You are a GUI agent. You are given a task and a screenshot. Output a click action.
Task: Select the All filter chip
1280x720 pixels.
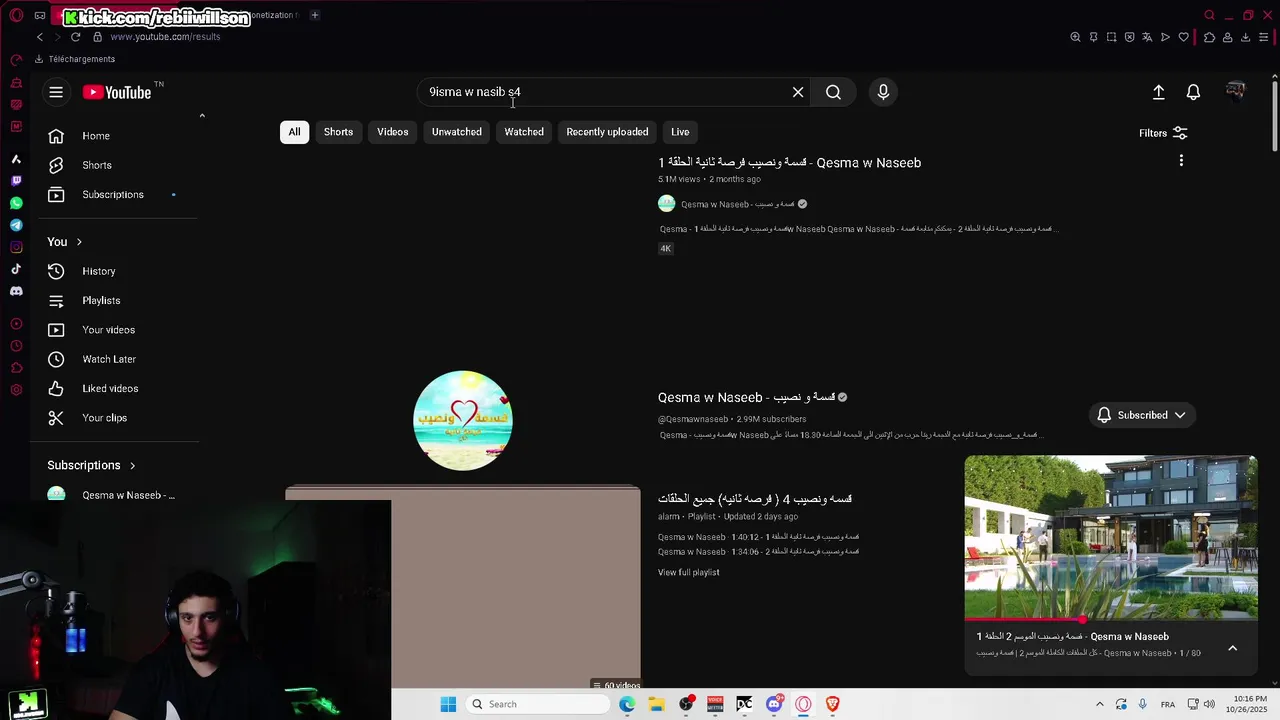[x=294, y=132]
